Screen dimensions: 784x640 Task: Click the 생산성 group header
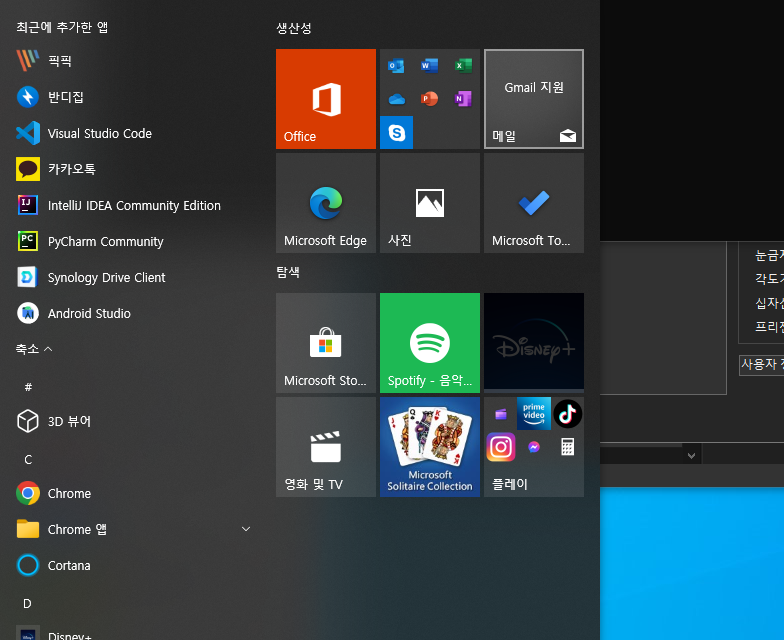tap(294, 28)
